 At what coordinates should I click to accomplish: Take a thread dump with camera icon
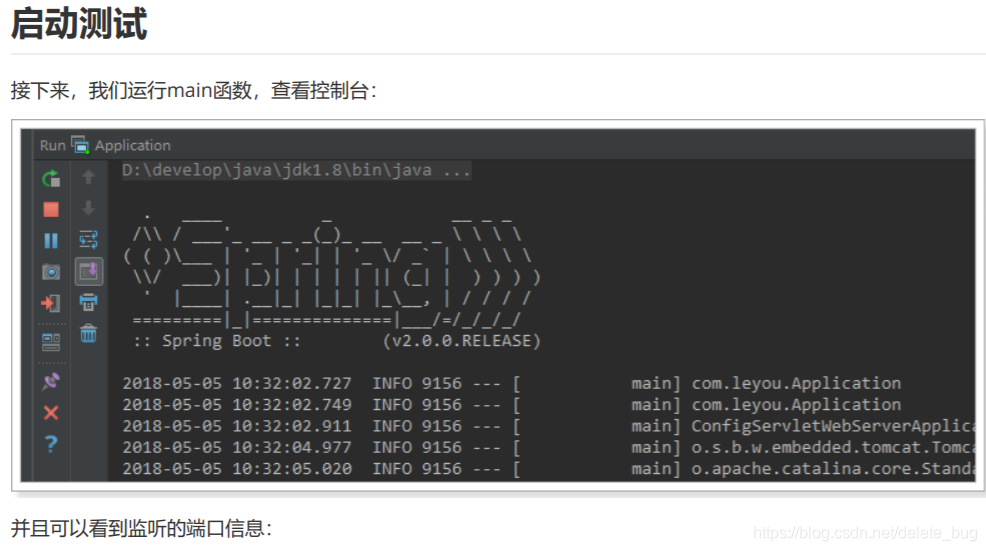(x=51, y=272)
